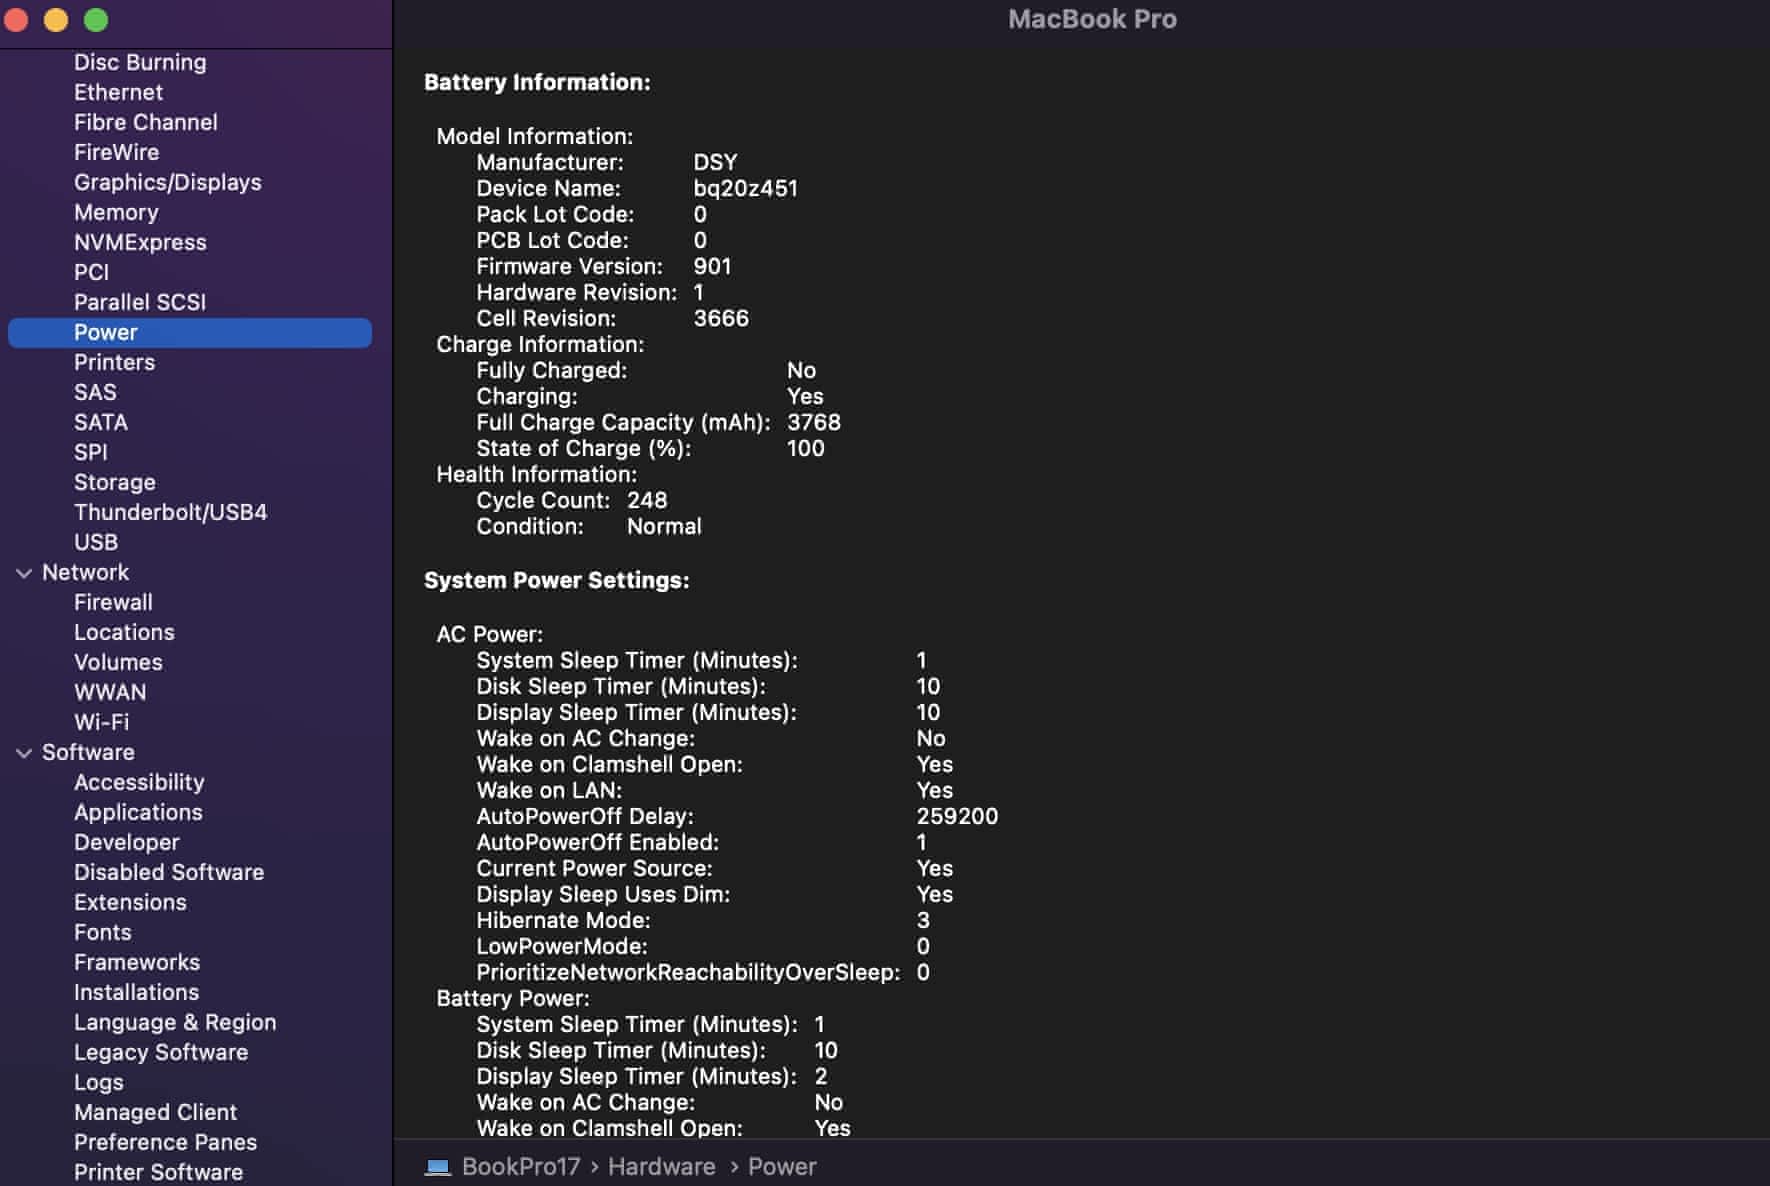Image resolution: width=1770 pixels, height=1186 pixels.
Task: Click the System Power Settings heading
Action: click(x=557, y=580)
